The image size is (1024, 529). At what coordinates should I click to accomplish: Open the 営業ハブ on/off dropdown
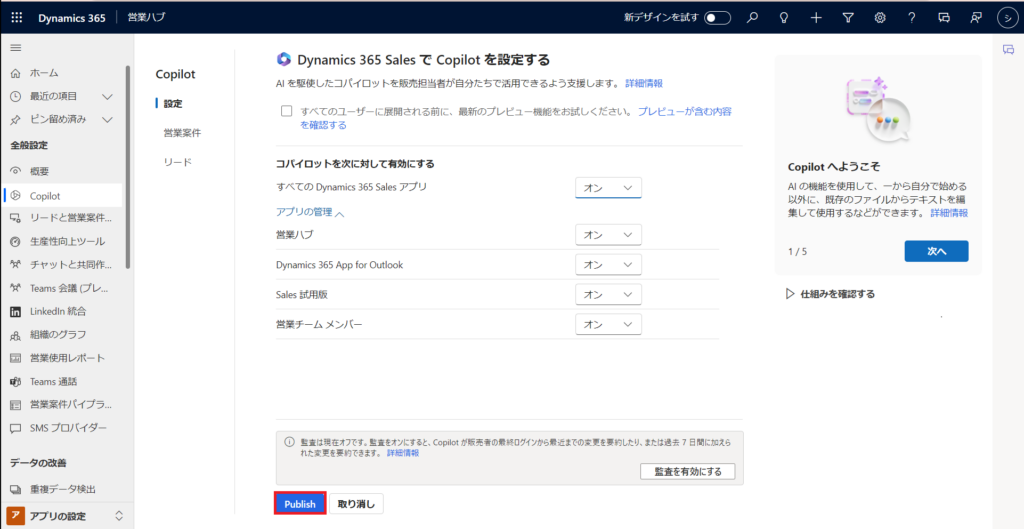point(609,234)
